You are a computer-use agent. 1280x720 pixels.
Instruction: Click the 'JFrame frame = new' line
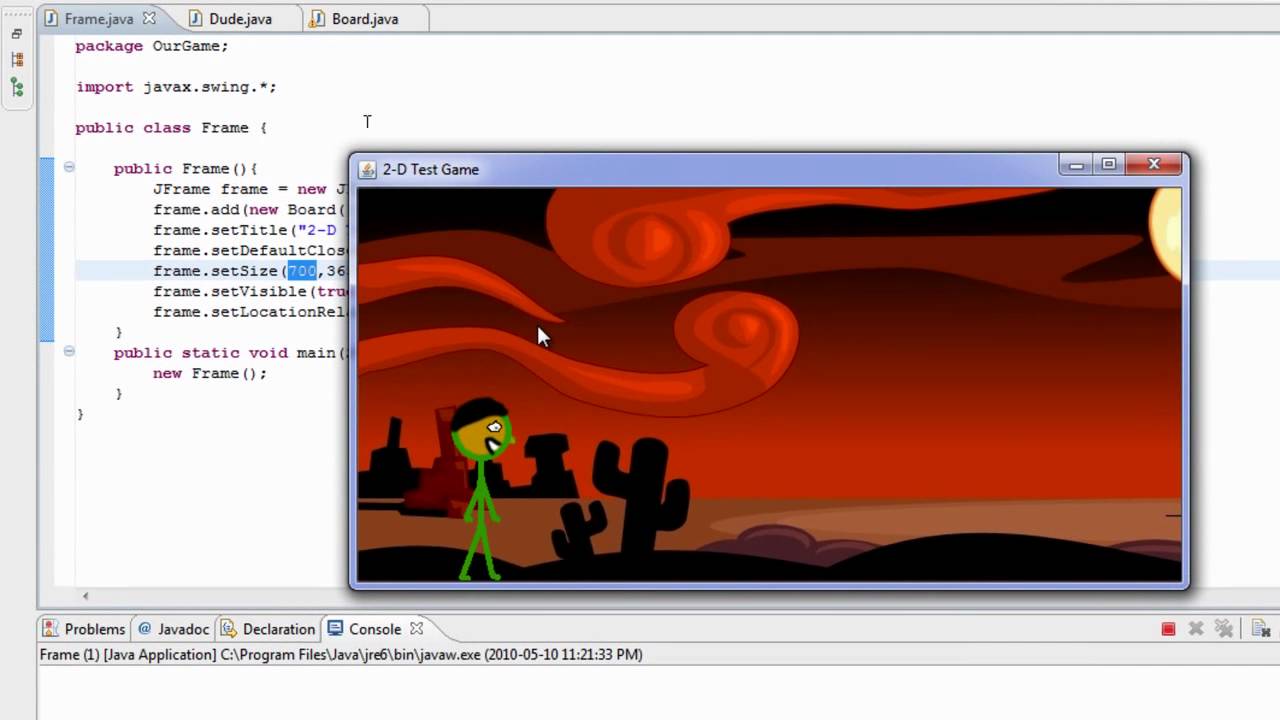(250, 189)
